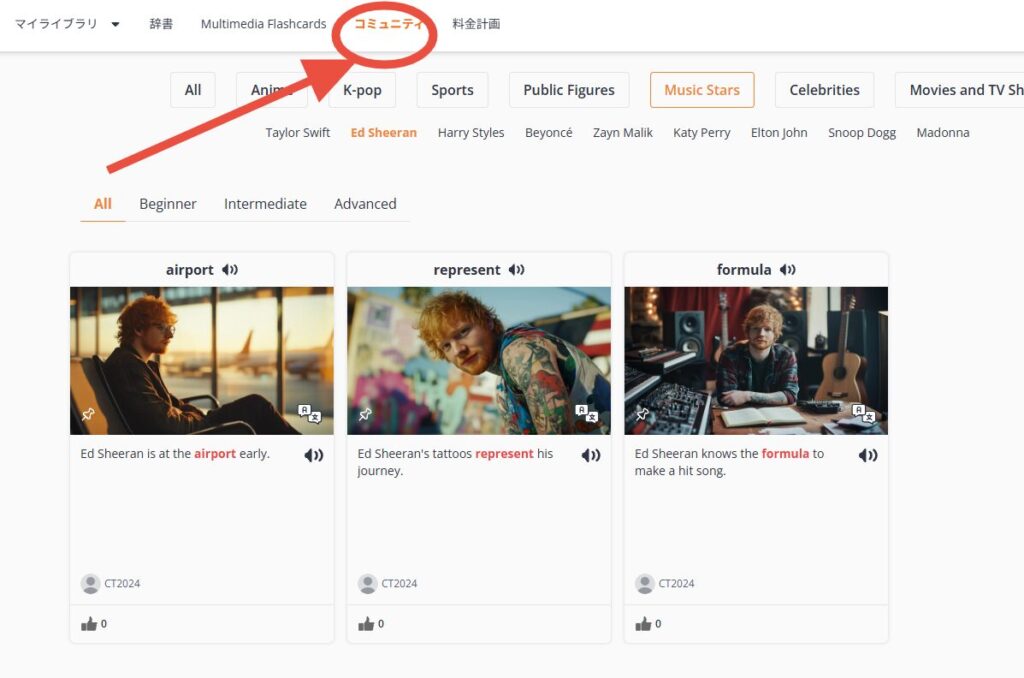
Task: Select the K-pop category
Action: coord(362,90)
